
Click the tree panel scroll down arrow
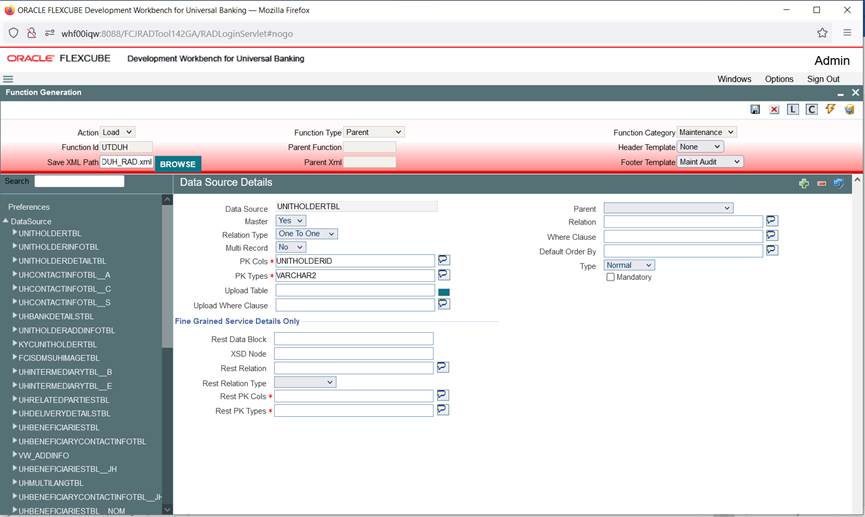tap(167, 509)
